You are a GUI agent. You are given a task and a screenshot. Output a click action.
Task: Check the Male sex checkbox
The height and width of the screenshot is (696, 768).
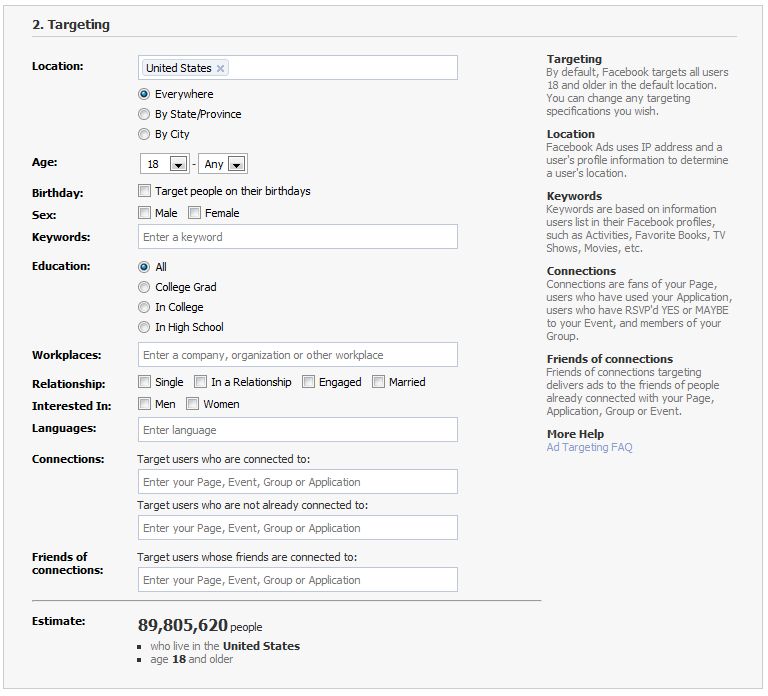point(145,213)
